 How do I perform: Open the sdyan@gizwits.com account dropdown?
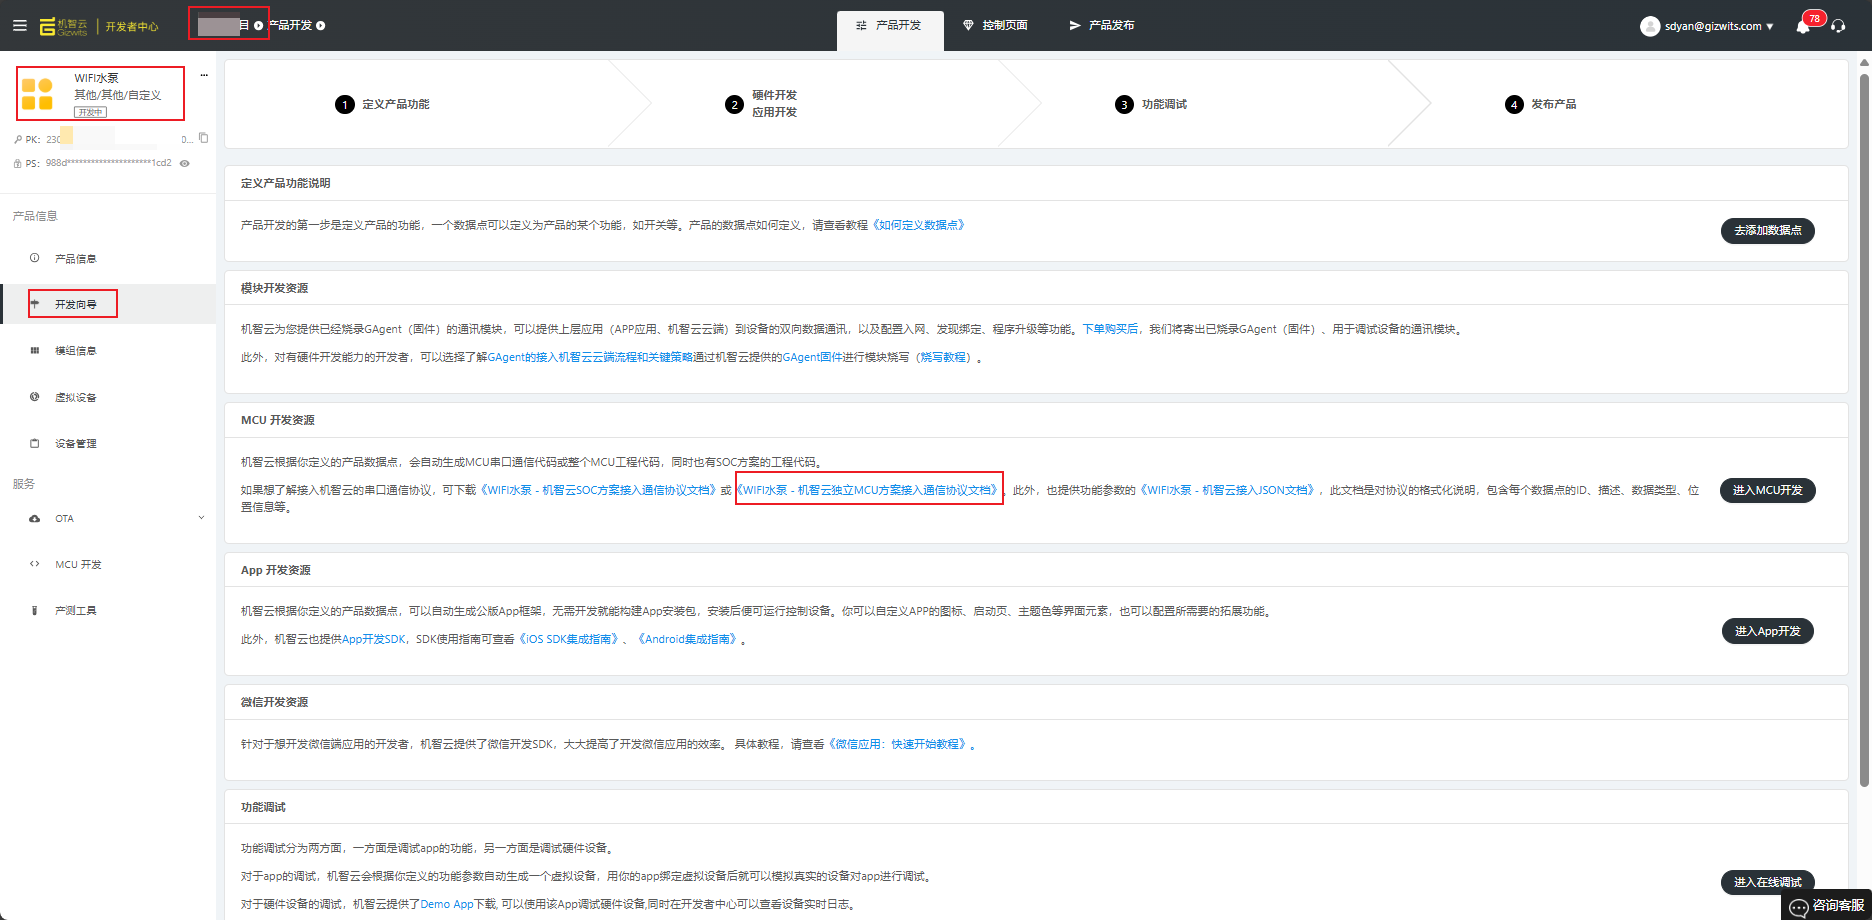(x=1718, y=26)
